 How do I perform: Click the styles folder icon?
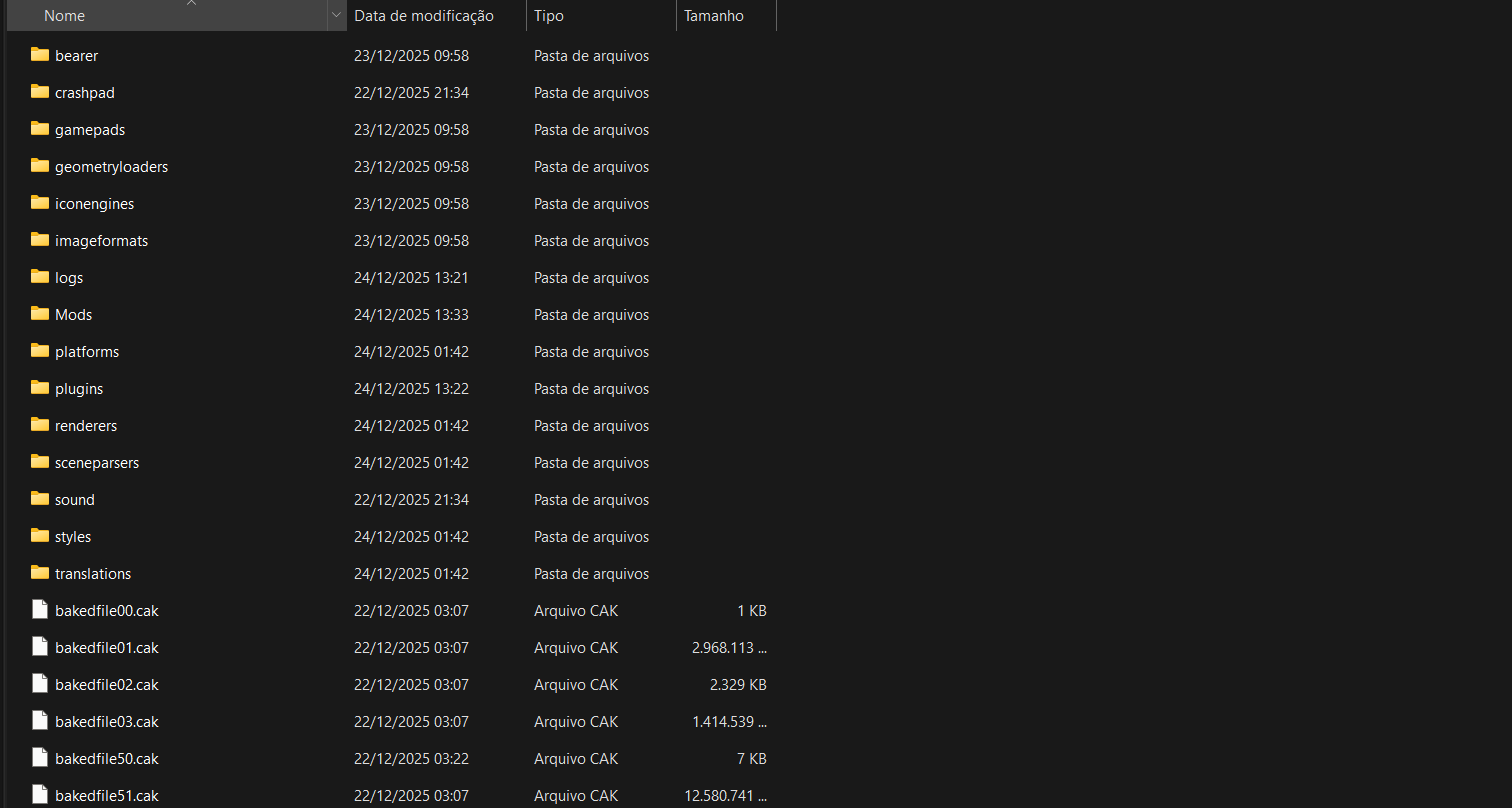[x=40, y=536]
